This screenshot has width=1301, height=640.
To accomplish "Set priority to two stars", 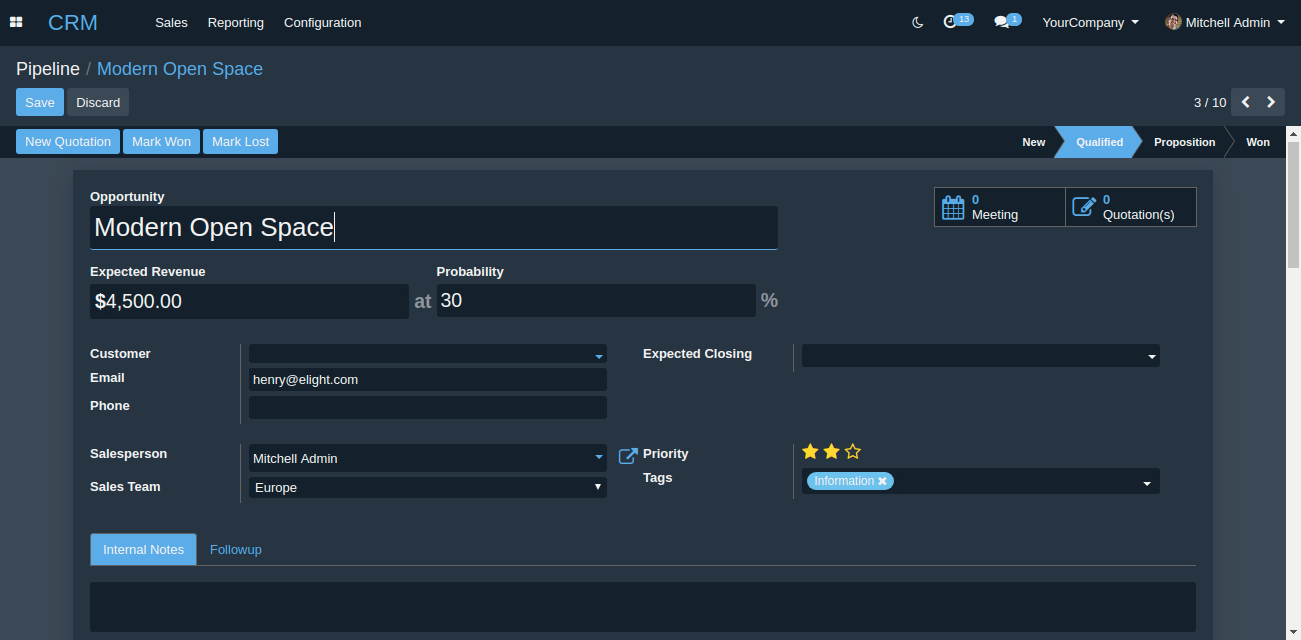I will click(x=831, y=451).
